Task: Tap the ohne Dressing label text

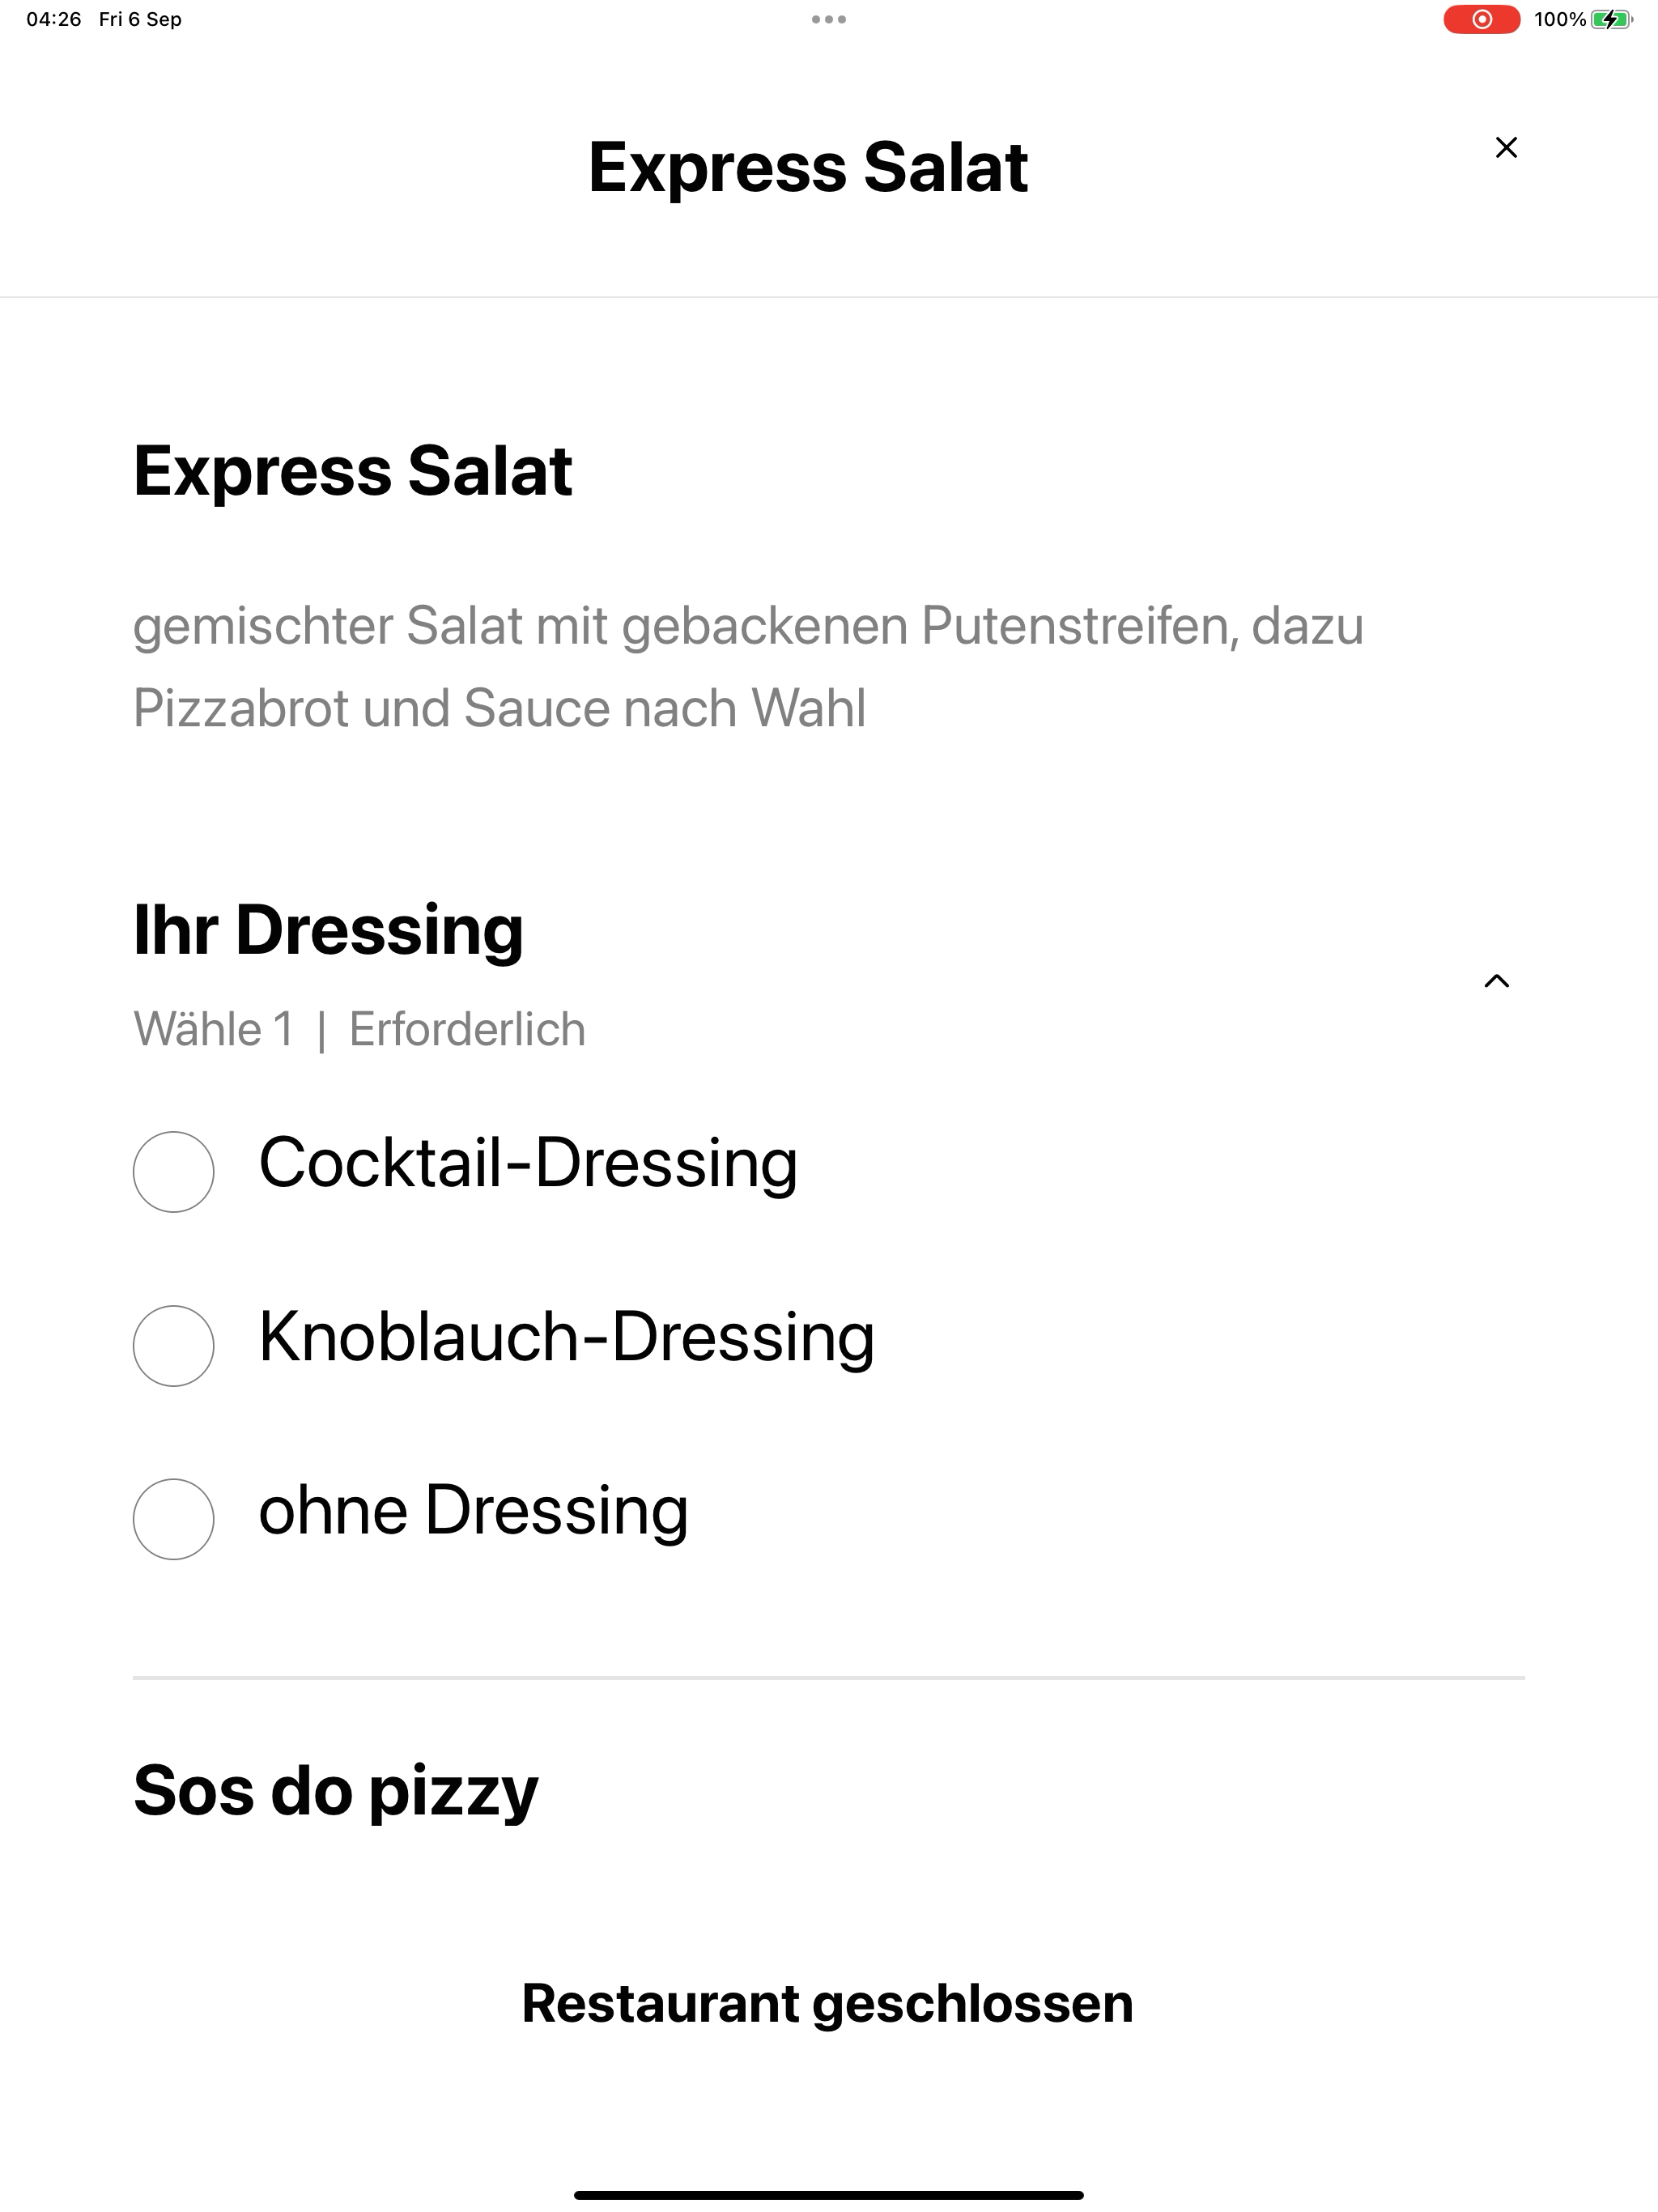Action: point(474,1510)
